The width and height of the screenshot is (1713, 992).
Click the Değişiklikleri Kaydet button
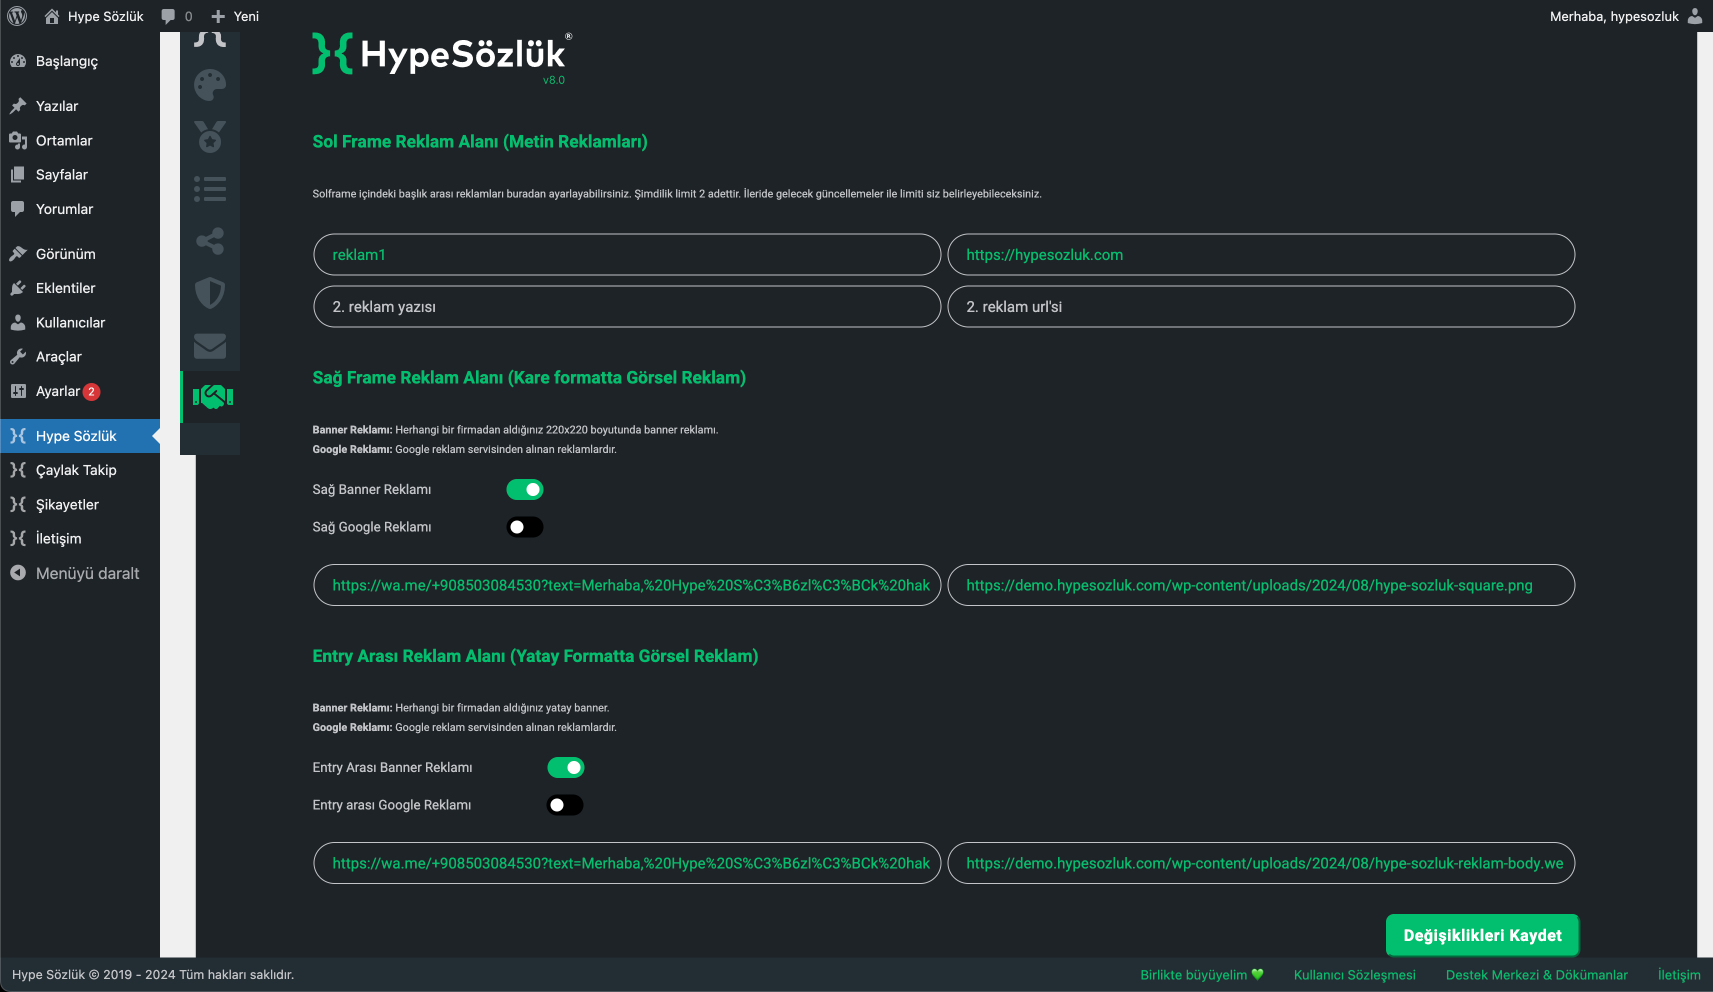click(1482, 935)
